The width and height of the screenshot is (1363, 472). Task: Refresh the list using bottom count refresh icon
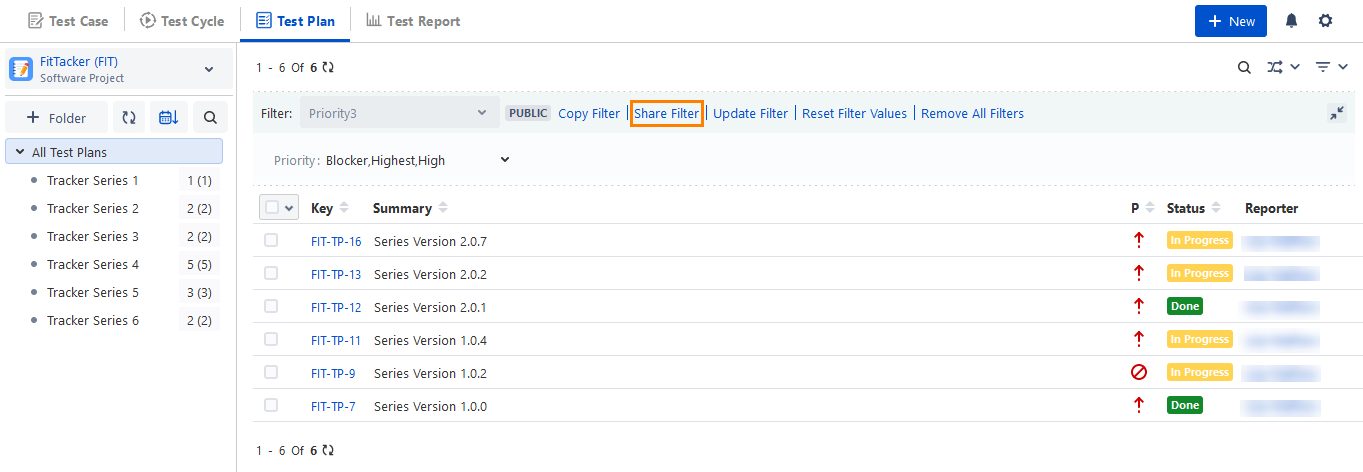pos(328,451)
